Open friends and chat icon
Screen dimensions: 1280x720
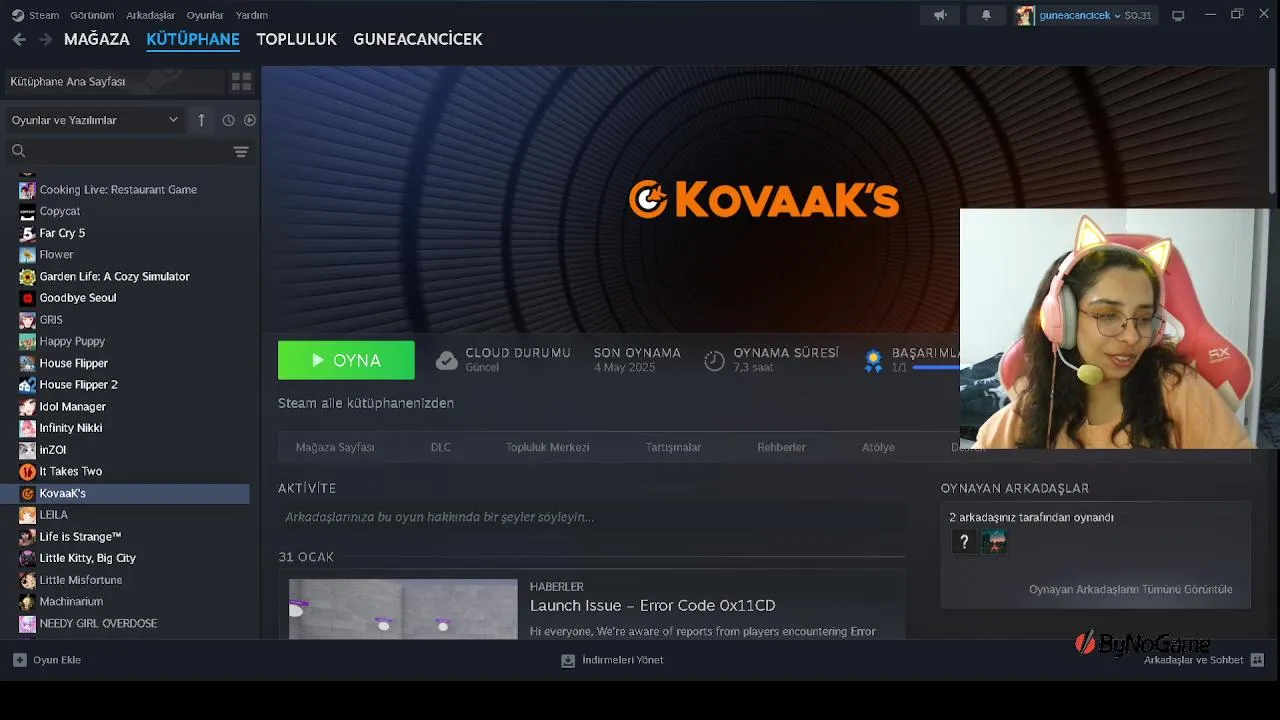pyautogui.click(x=1257, y=660)
